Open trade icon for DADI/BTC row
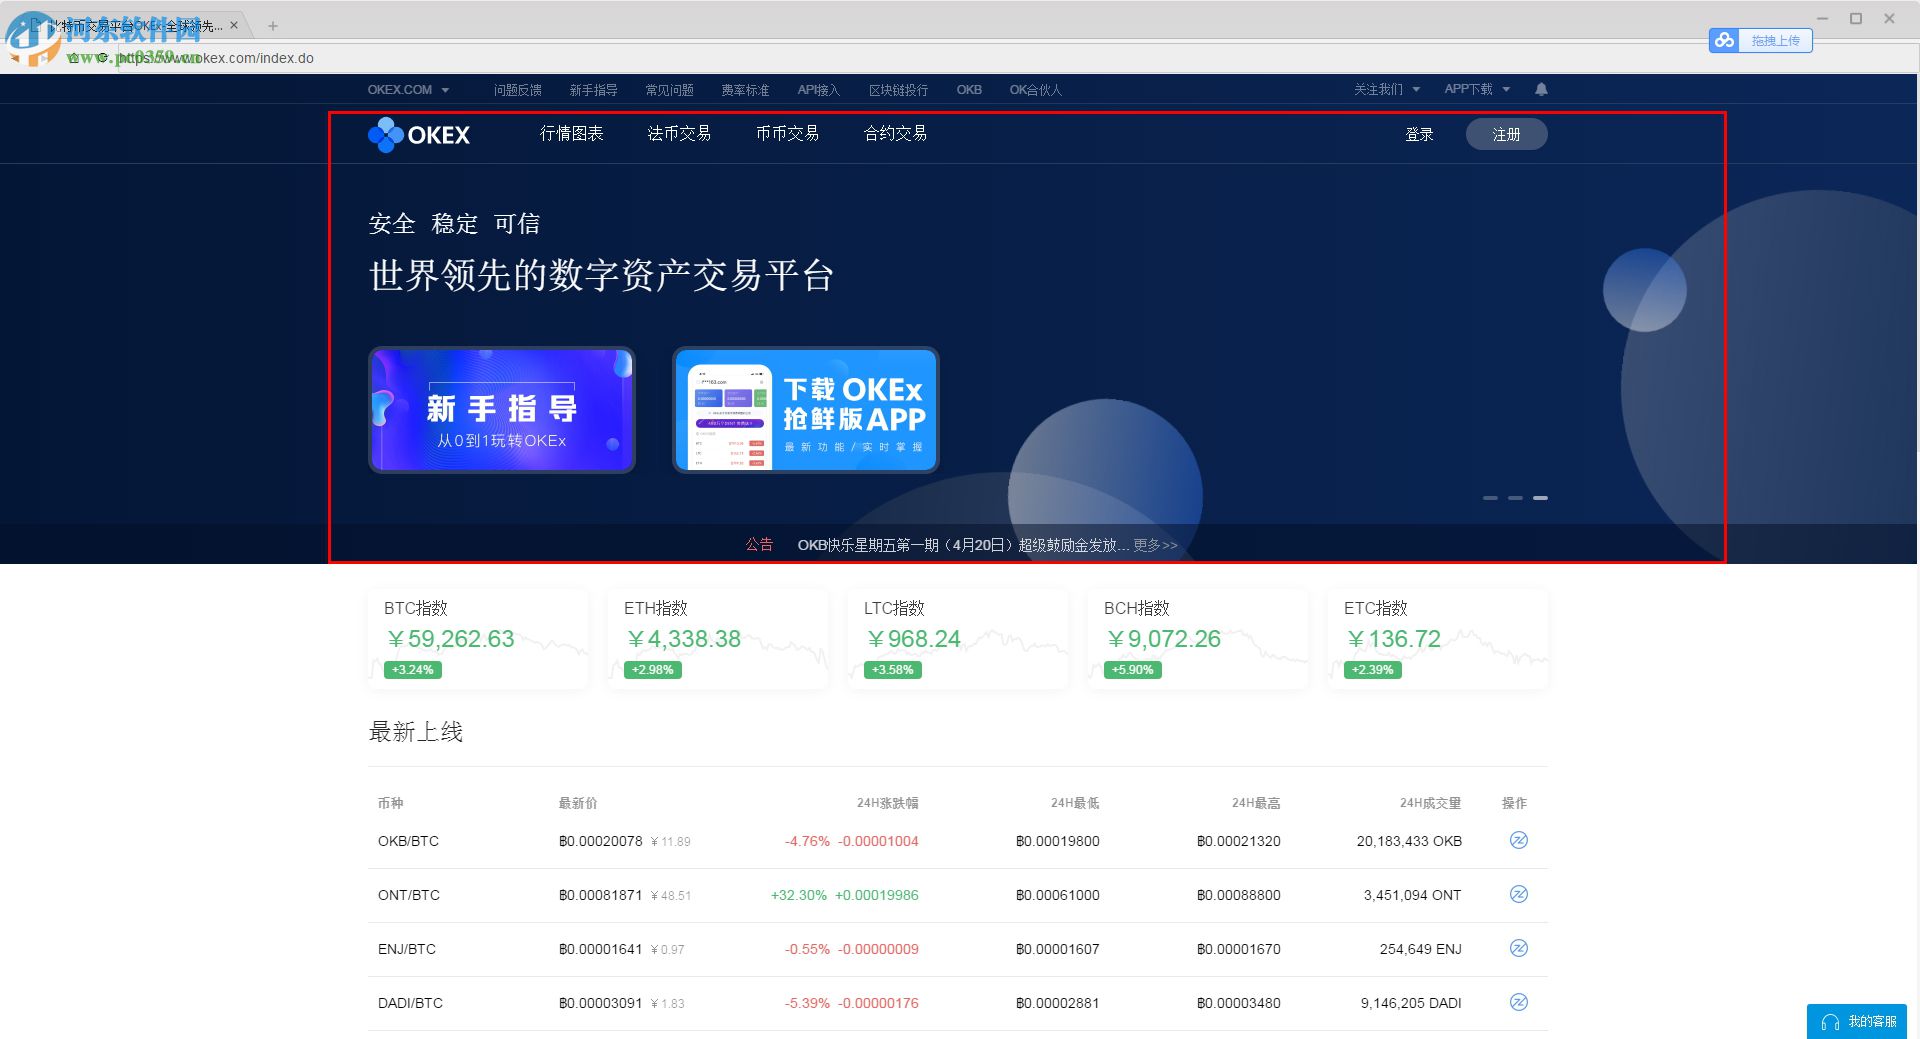1920x1039 pixels. click(x=1518, y=1002)
